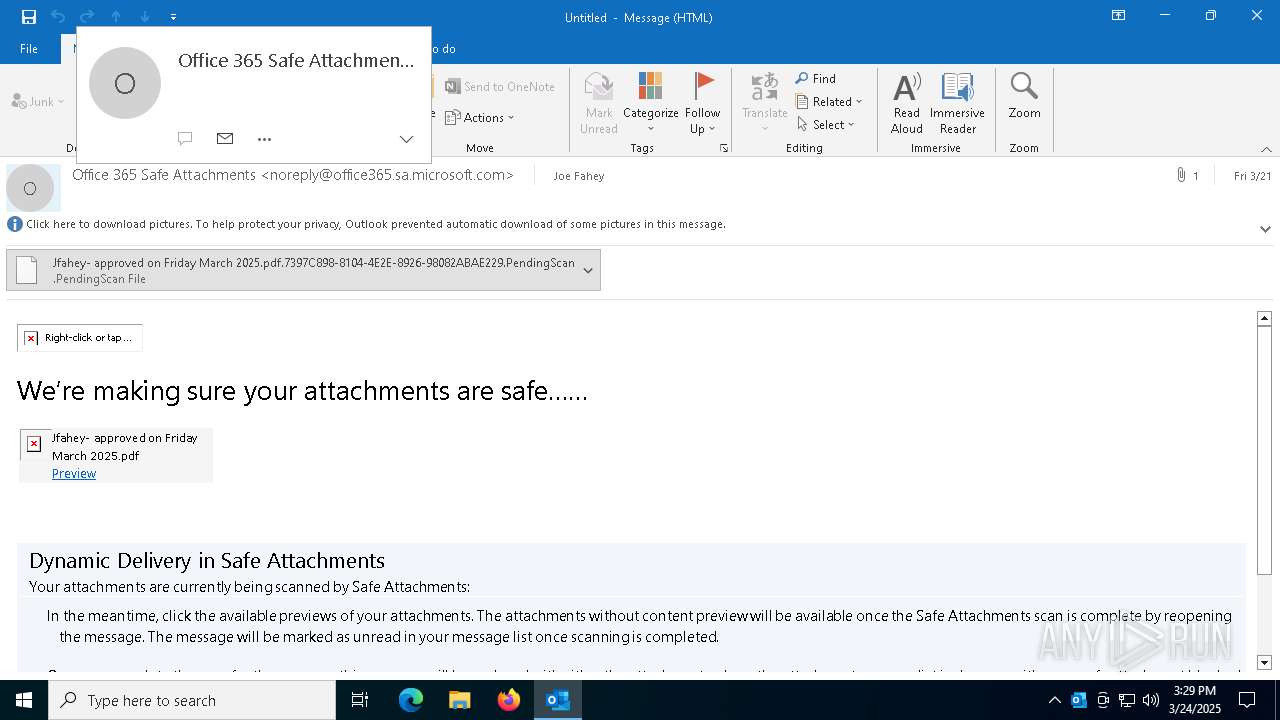1280x720 pixels.
Task: Click Mark Unread button
Action: pyautogui.click(x=599, y=102)
